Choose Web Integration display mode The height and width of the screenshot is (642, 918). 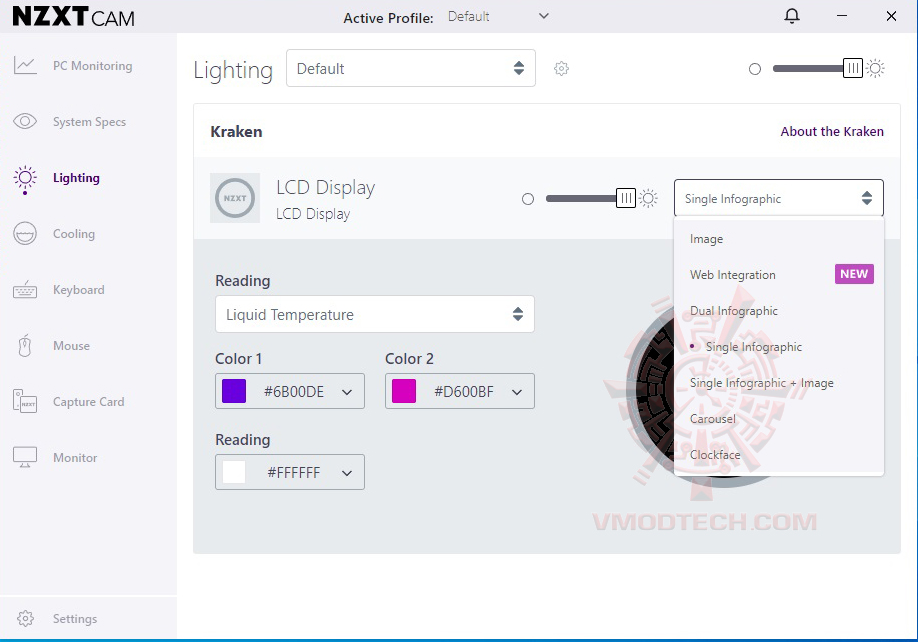[779, 274]
